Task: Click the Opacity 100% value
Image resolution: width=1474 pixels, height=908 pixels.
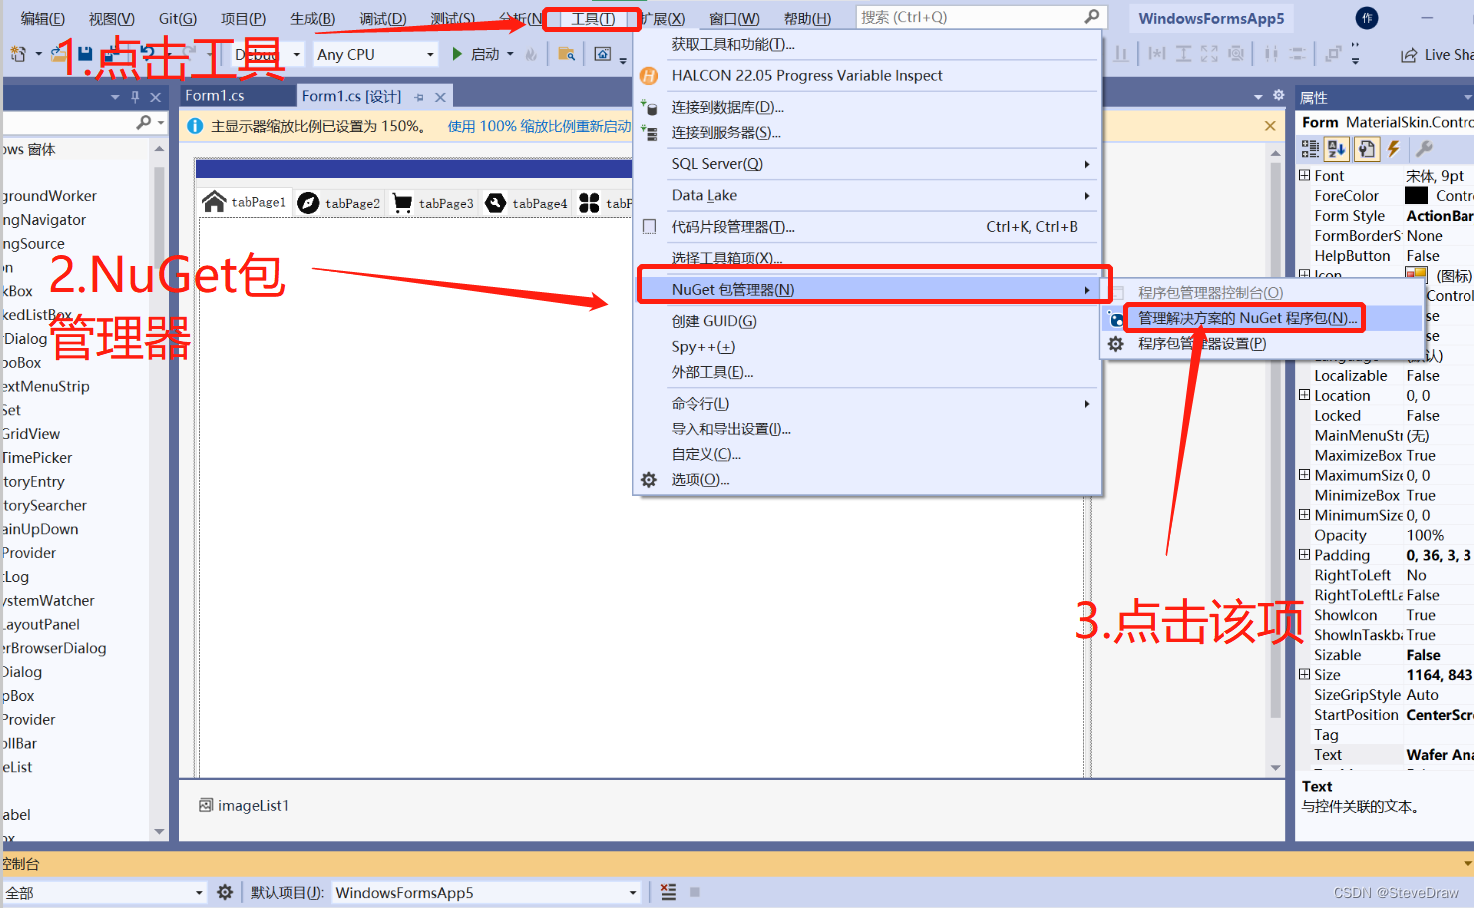Action: coord(1425,535)
